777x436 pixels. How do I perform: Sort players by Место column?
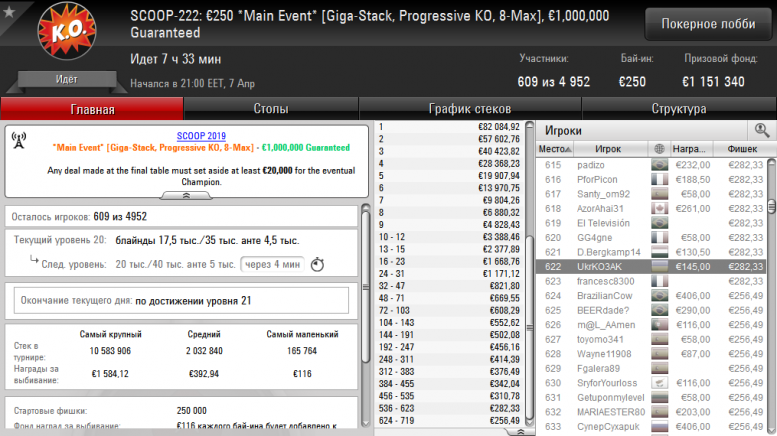(x=555, y=149)
